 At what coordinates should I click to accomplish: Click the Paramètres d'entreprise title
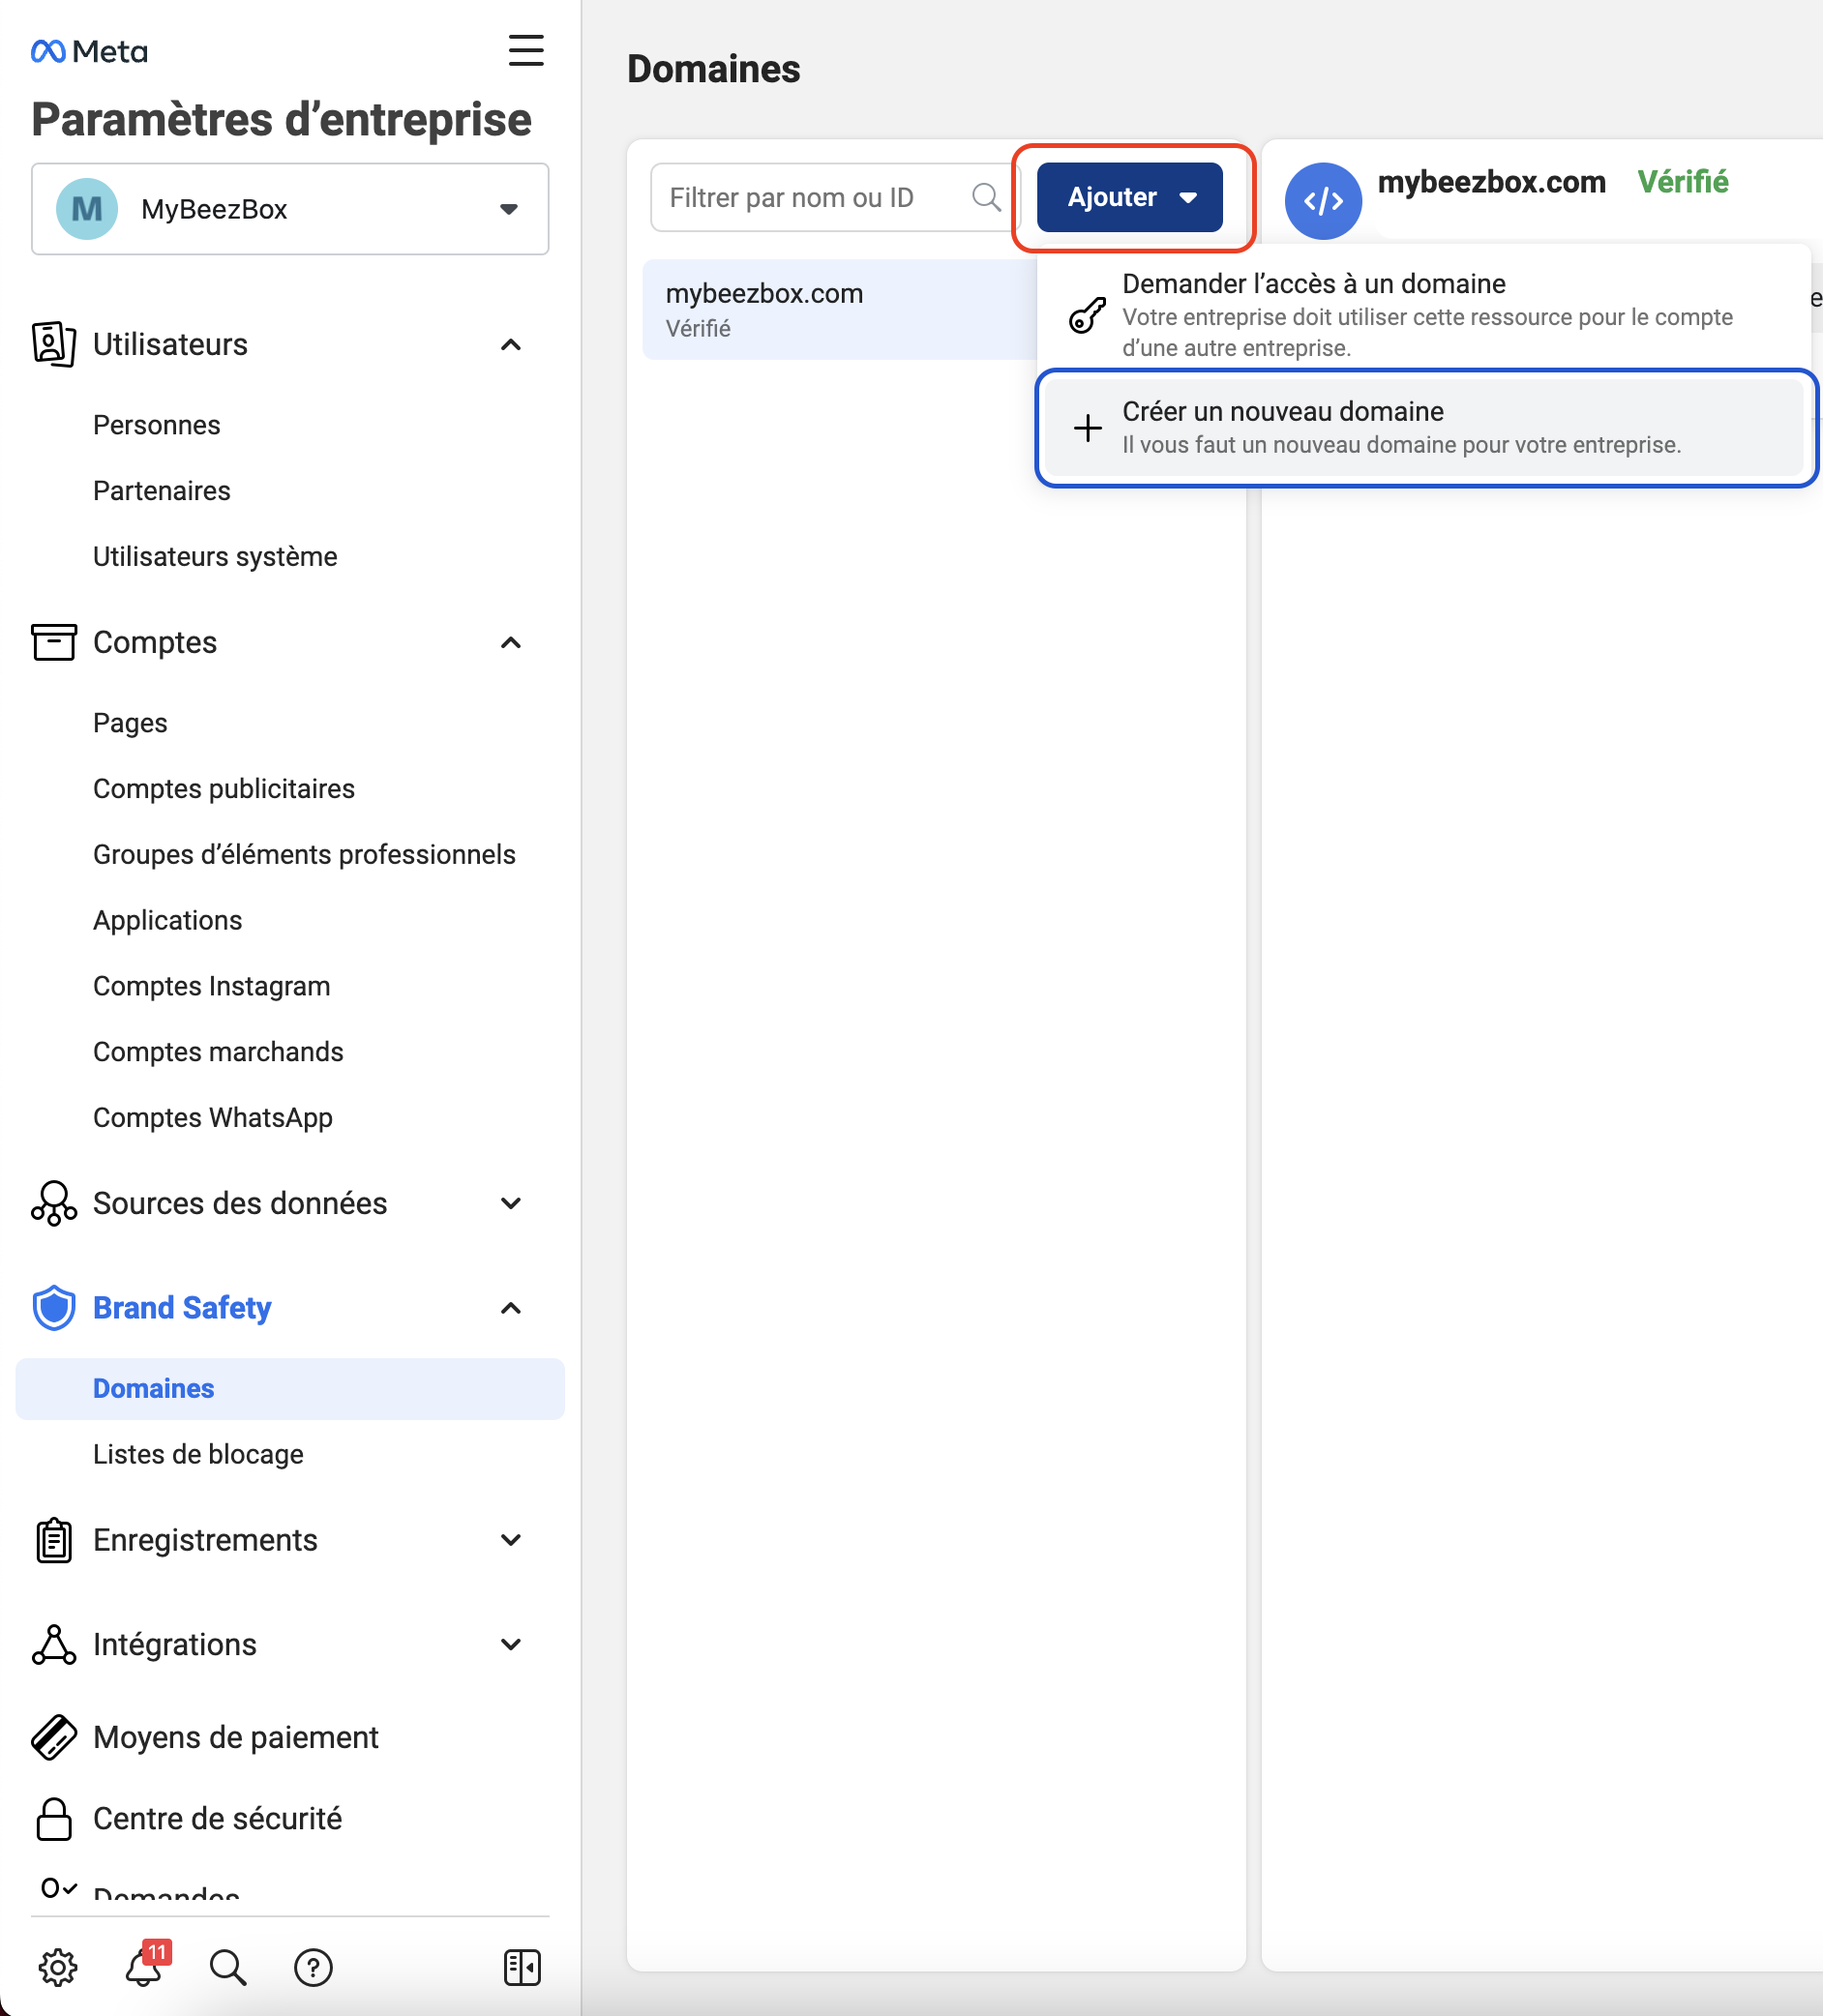click(x=282, y=120)
